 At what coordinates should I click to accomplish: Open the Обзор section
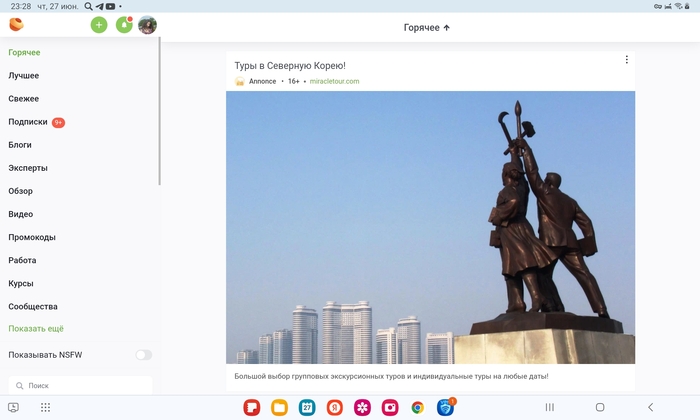tap(21, 191)
